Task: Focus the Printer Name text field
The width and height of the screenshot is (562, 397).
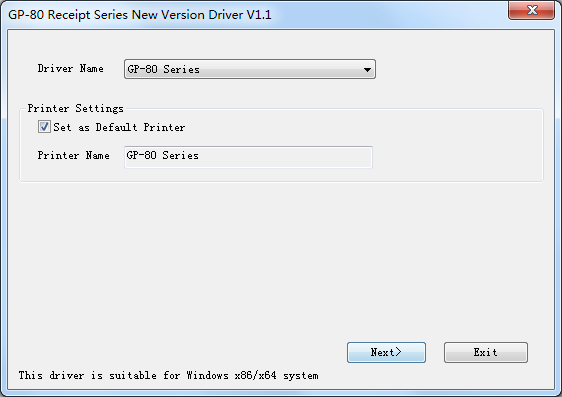Action: click(248, 157)
